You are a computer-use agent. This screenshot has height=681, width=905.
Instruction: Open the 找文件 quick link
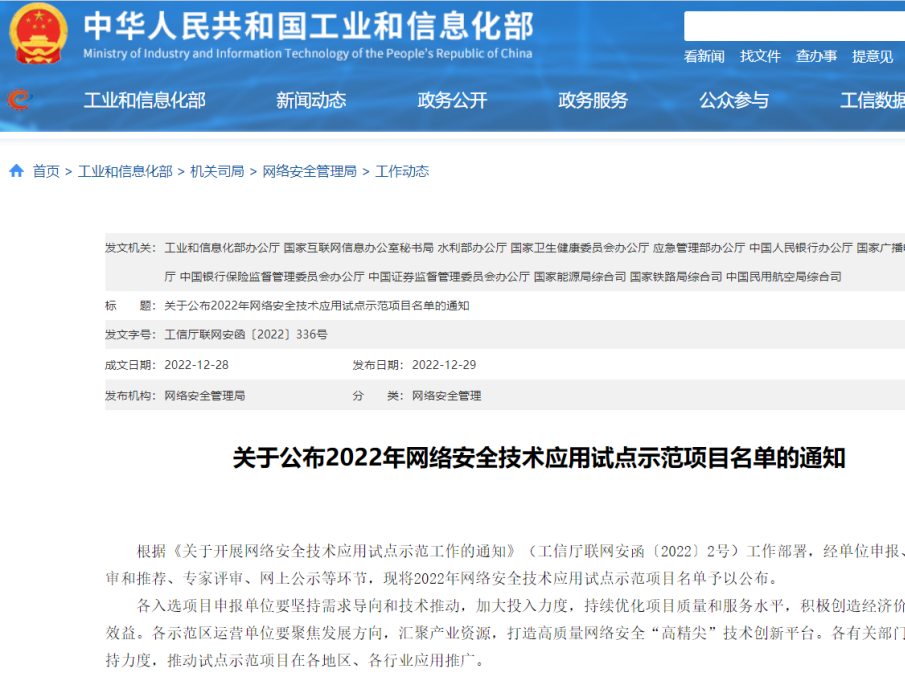[x=760, y=57]
